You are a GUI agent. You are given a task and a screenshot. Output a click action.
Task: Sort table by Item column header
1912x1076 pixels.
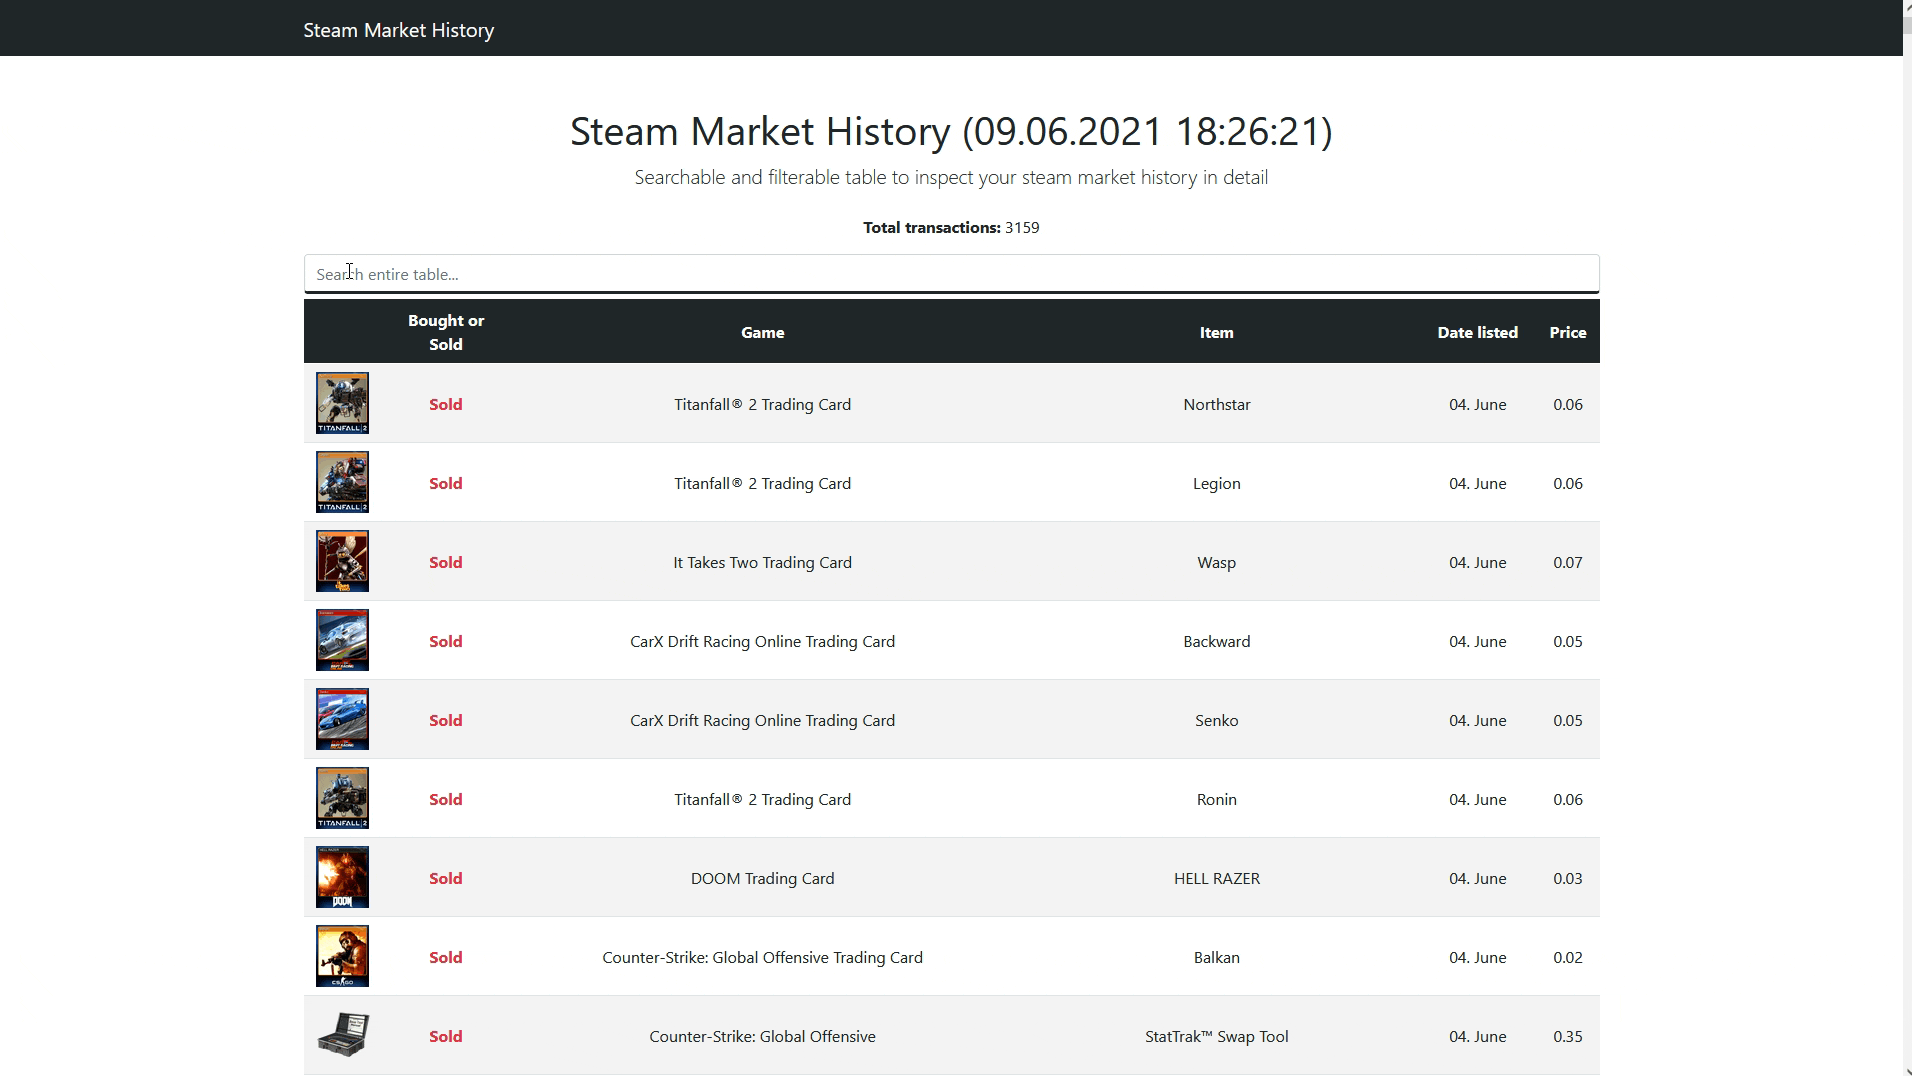(1216, 332)
